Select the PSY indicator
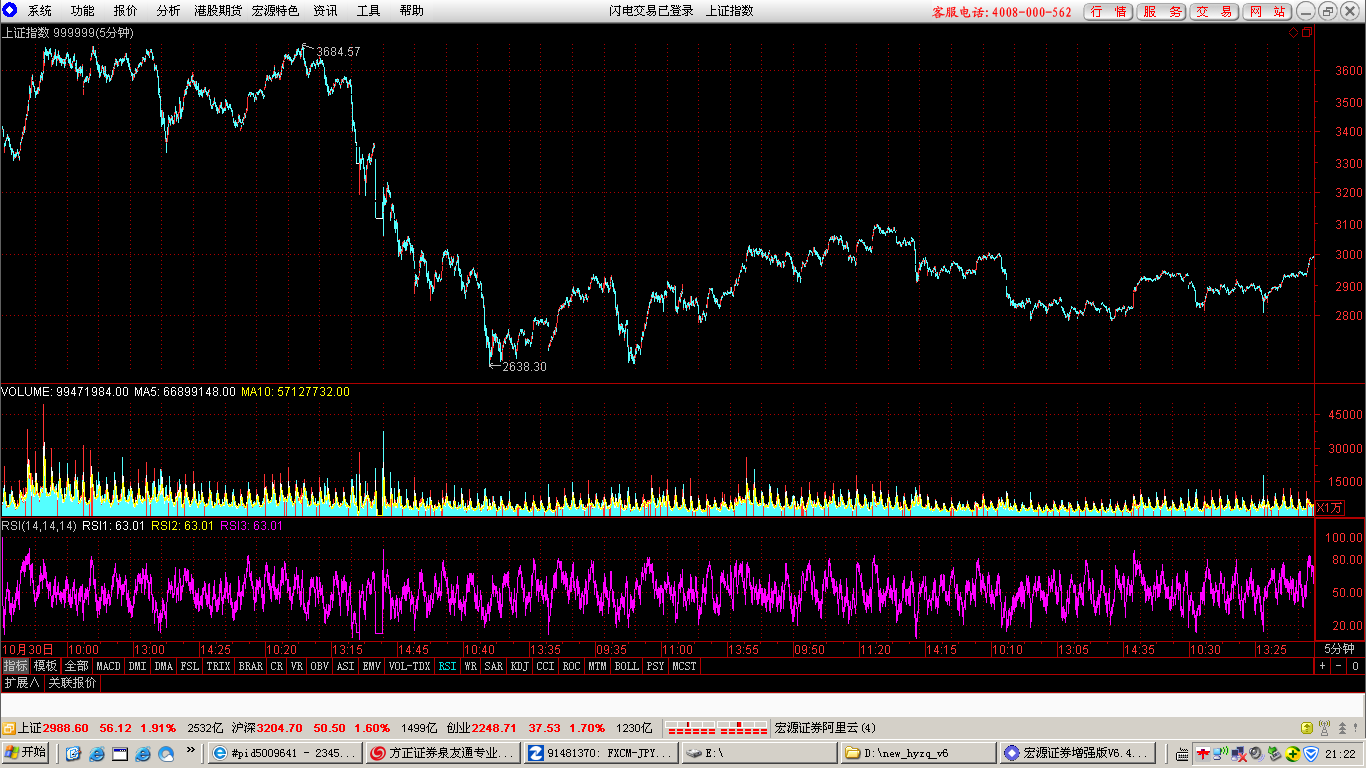The image size is (1366, 768). [655, 666]
